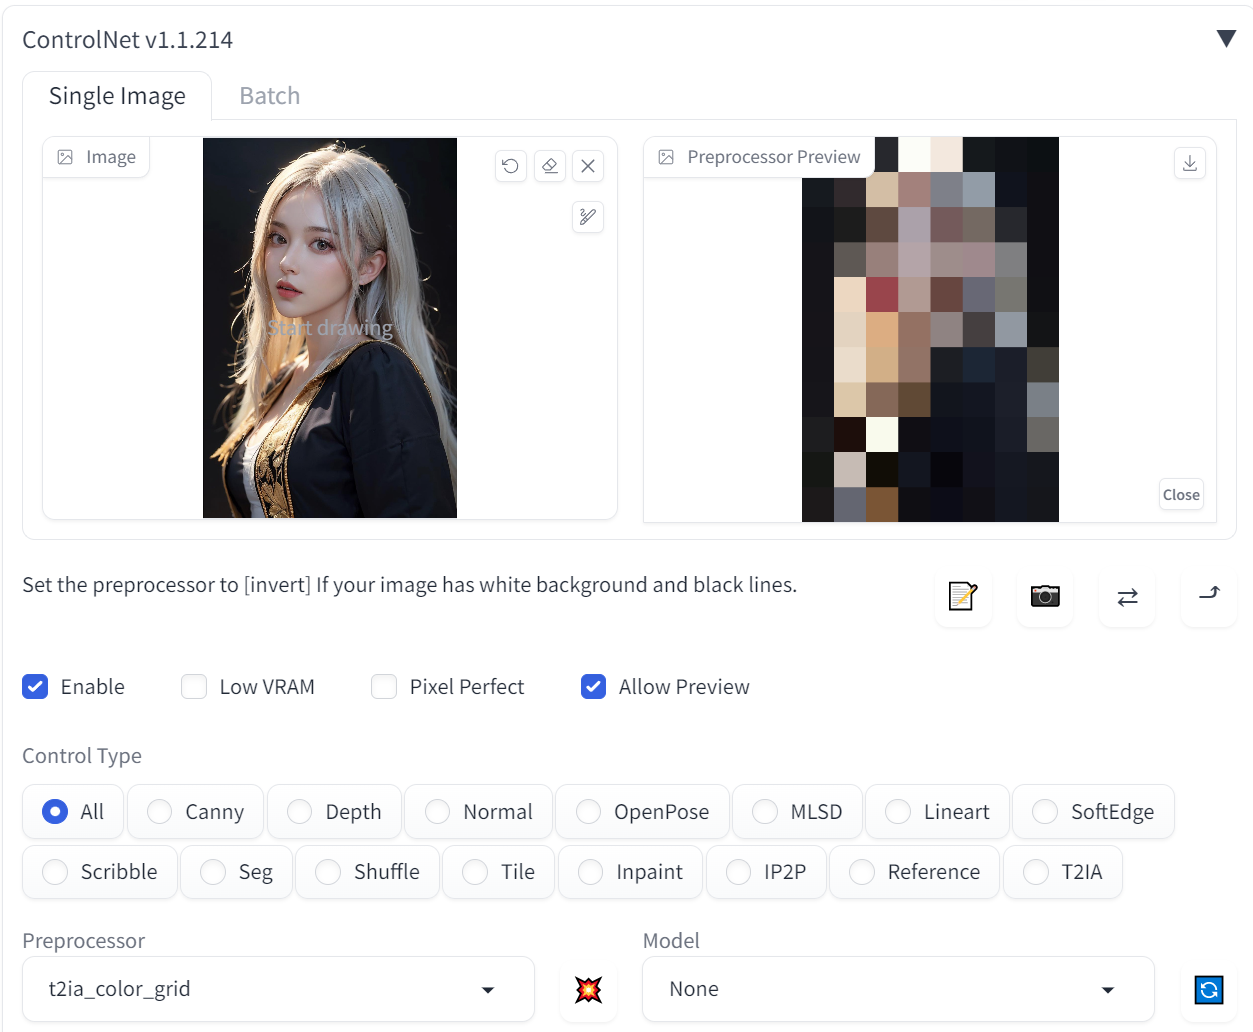Turn on the Pixel Perfect checkbox

tap(384, 687)
